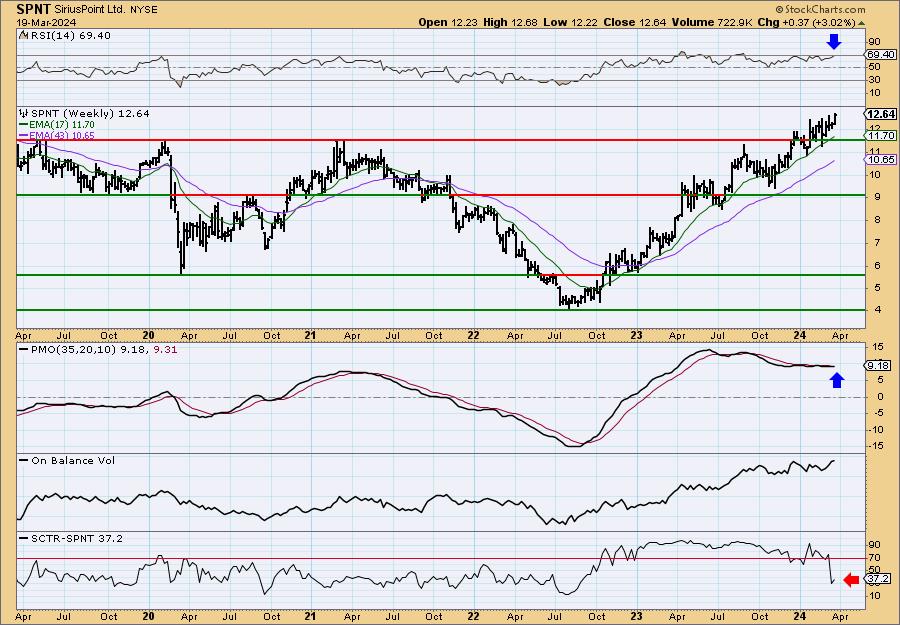Click the SPNT ticker symbol in header
Screen dimensions: 900x625
pos(33,9)
